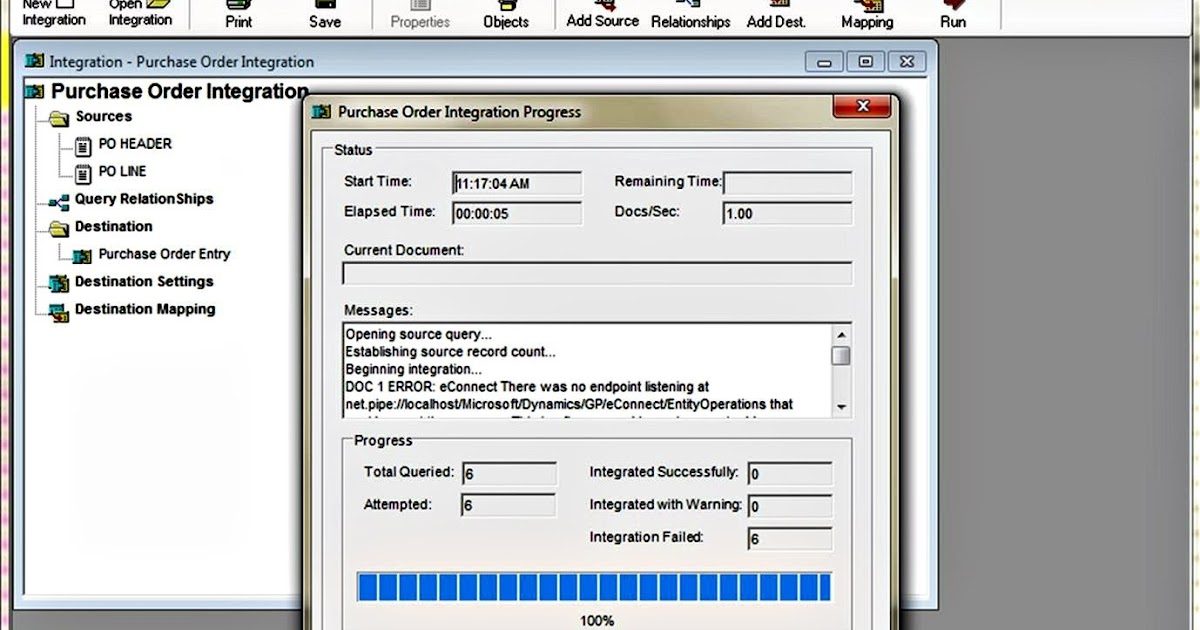
Task: Click the Start Time input field
Action: pyautogui.click(x=515, y=183)
